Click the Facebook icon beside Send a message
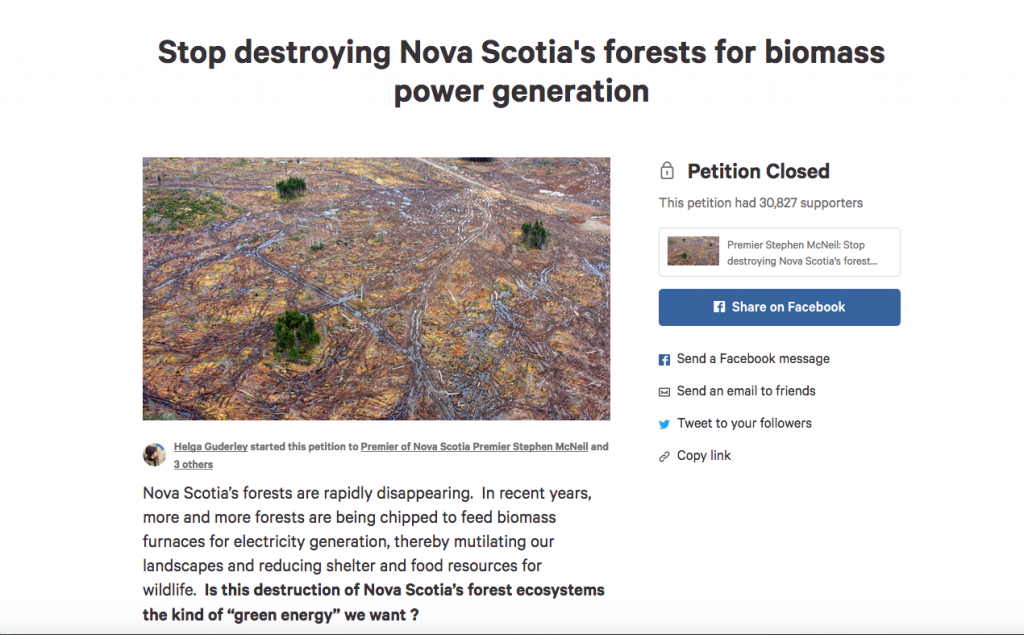 click(x=664, y=359)
